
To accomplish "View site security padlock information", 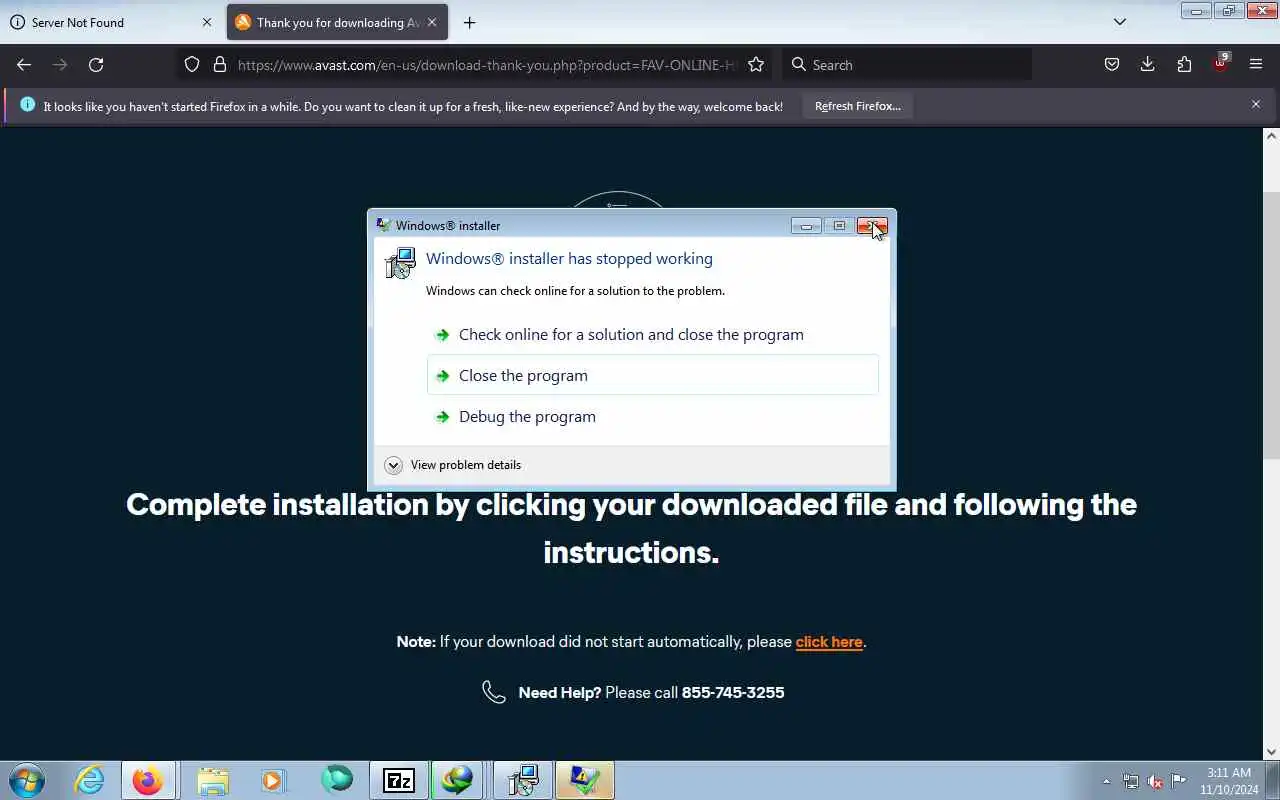I will [220, 65].
